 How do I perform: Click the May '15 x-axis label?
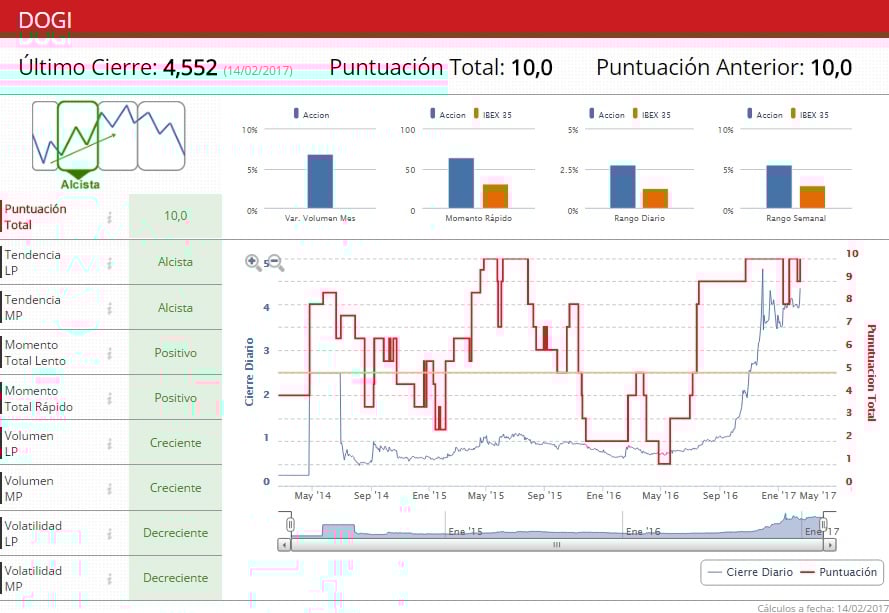pyautogui.click(x=485, y=496)
